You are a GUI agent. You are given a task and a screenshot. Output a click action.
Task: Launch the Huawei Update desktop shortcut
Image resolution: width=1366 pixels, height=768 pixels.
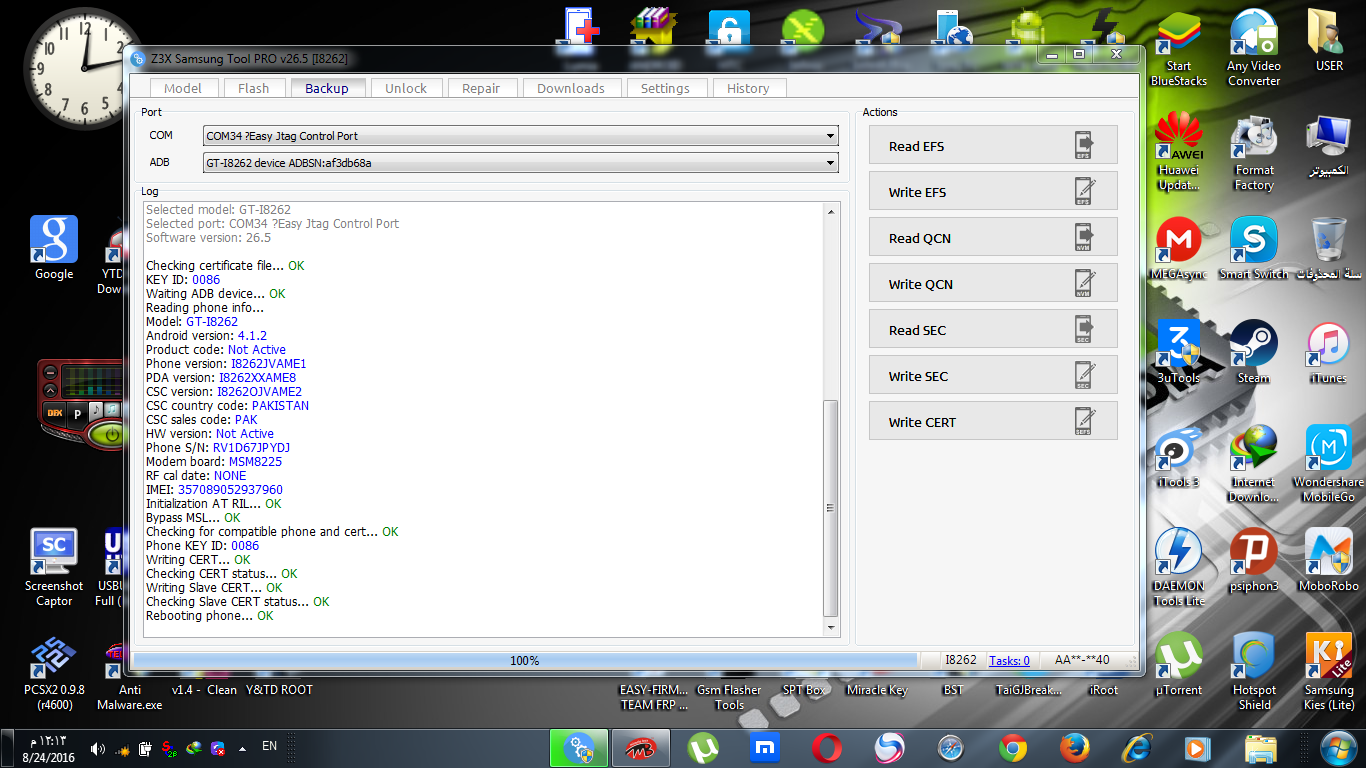tap(1178, 152)
